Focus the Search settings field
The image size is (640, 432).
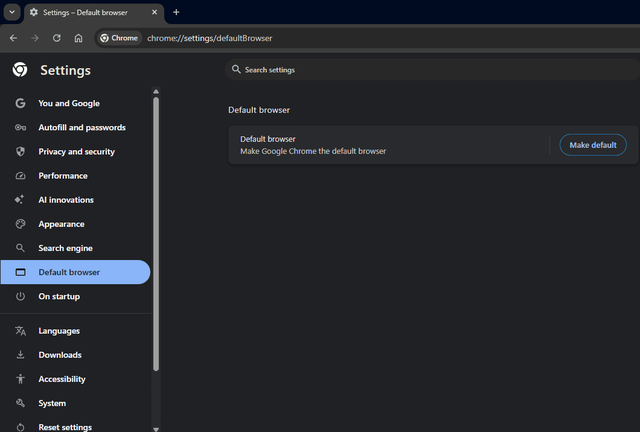432,70
